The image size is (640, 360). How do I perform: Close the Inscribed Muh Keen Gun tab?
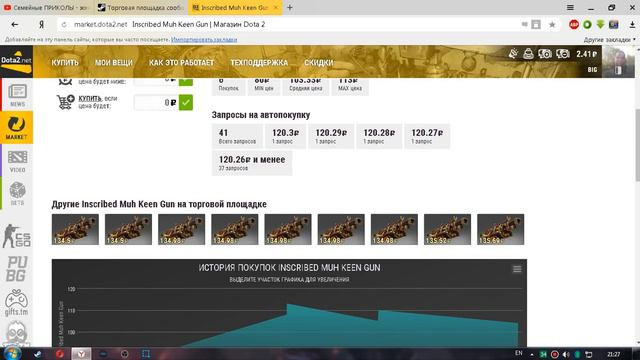(x=276, y=7)
